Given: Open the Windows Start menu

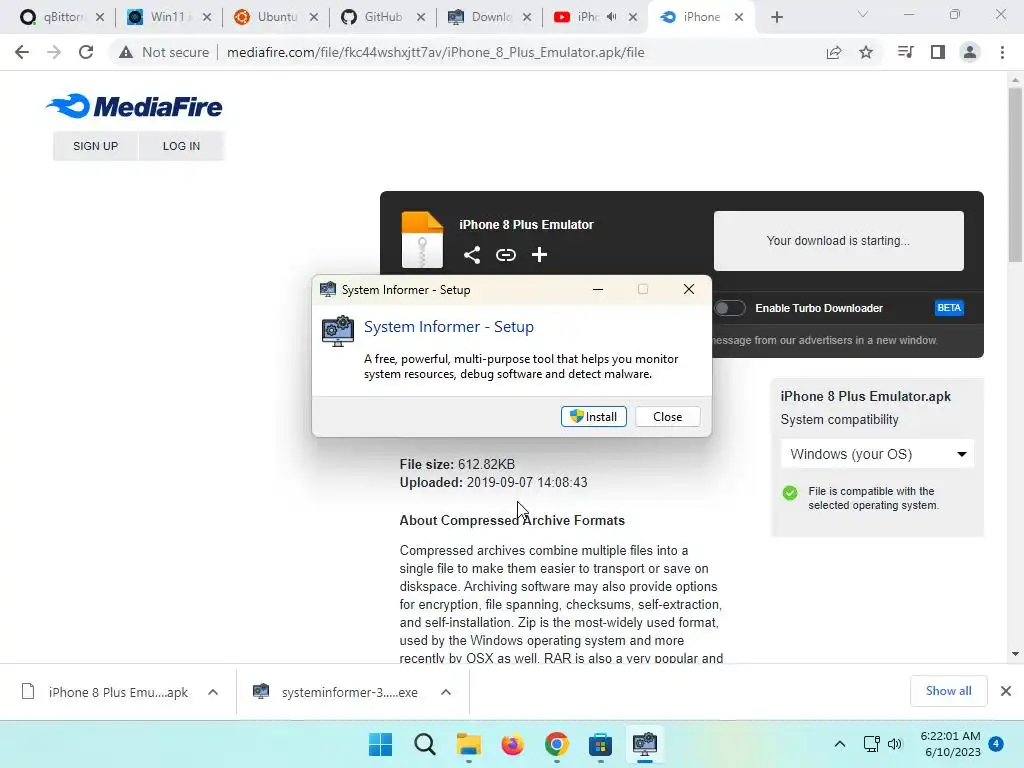Looking at the screenshot, I should (381, 744).
